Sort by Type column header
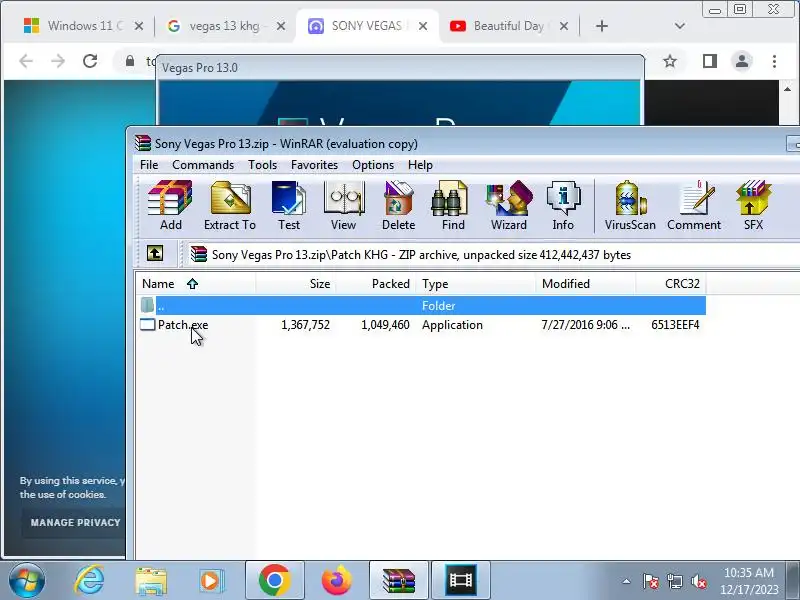Image resolution: width=800 pixels, height=600 pixels. (x=476, y=284)
